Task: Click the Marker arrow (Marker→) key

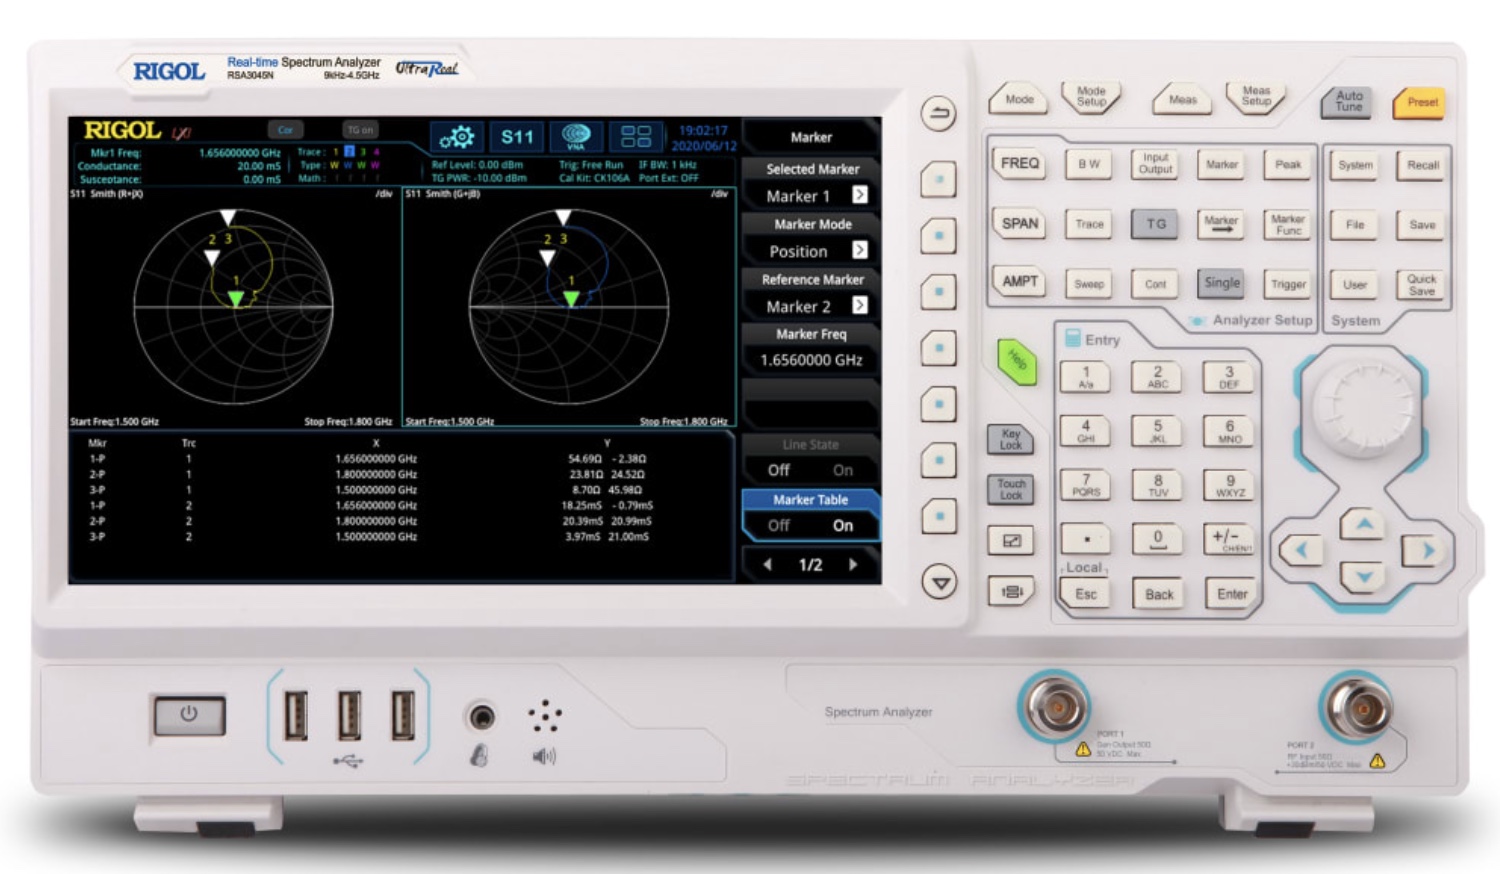Action: click(1221, 224)
